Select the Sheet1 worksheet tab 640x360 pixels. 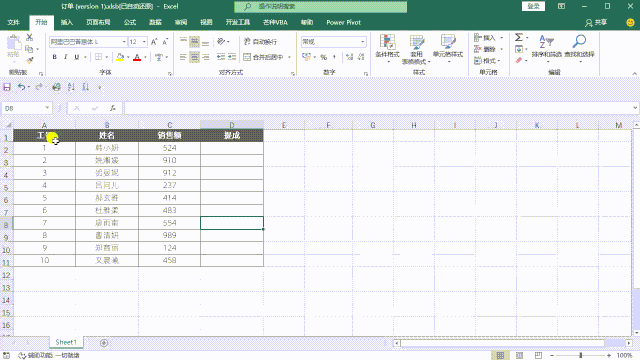66,342
